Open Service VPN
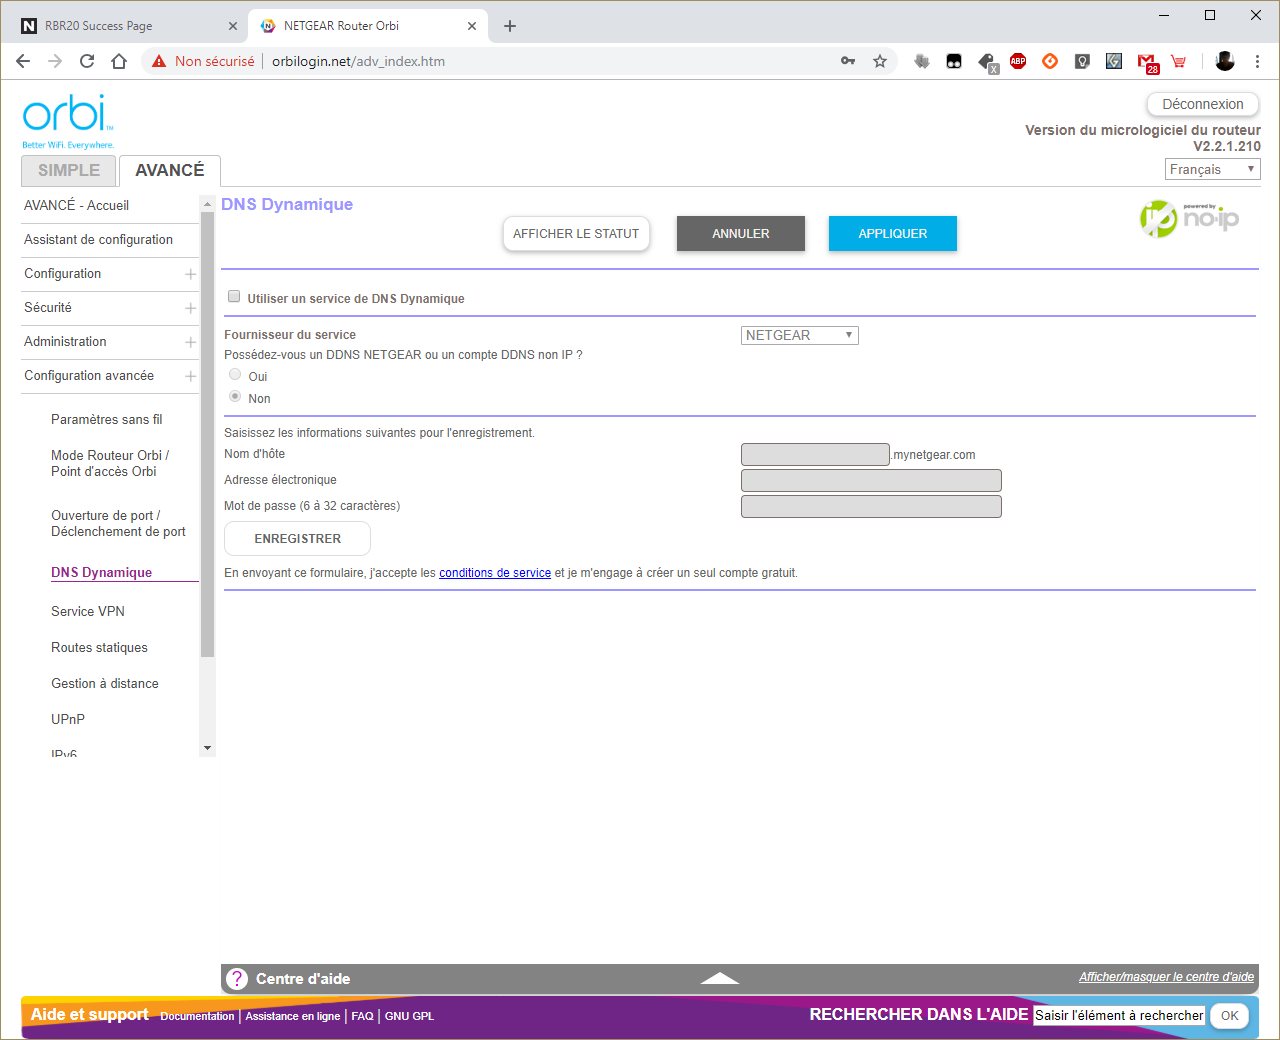1280x1040 pixels. 88,611
